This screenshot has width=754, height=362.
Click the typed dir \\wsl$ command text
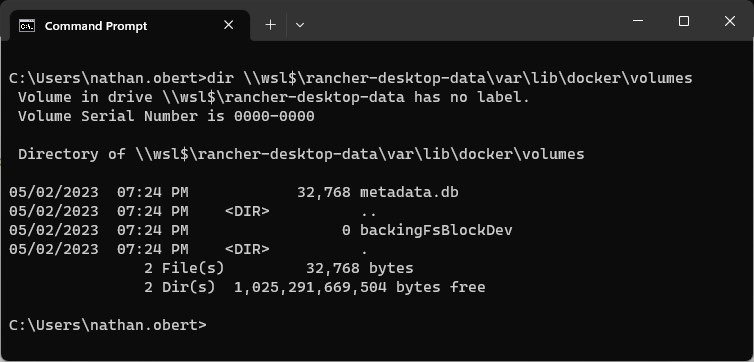450,78
